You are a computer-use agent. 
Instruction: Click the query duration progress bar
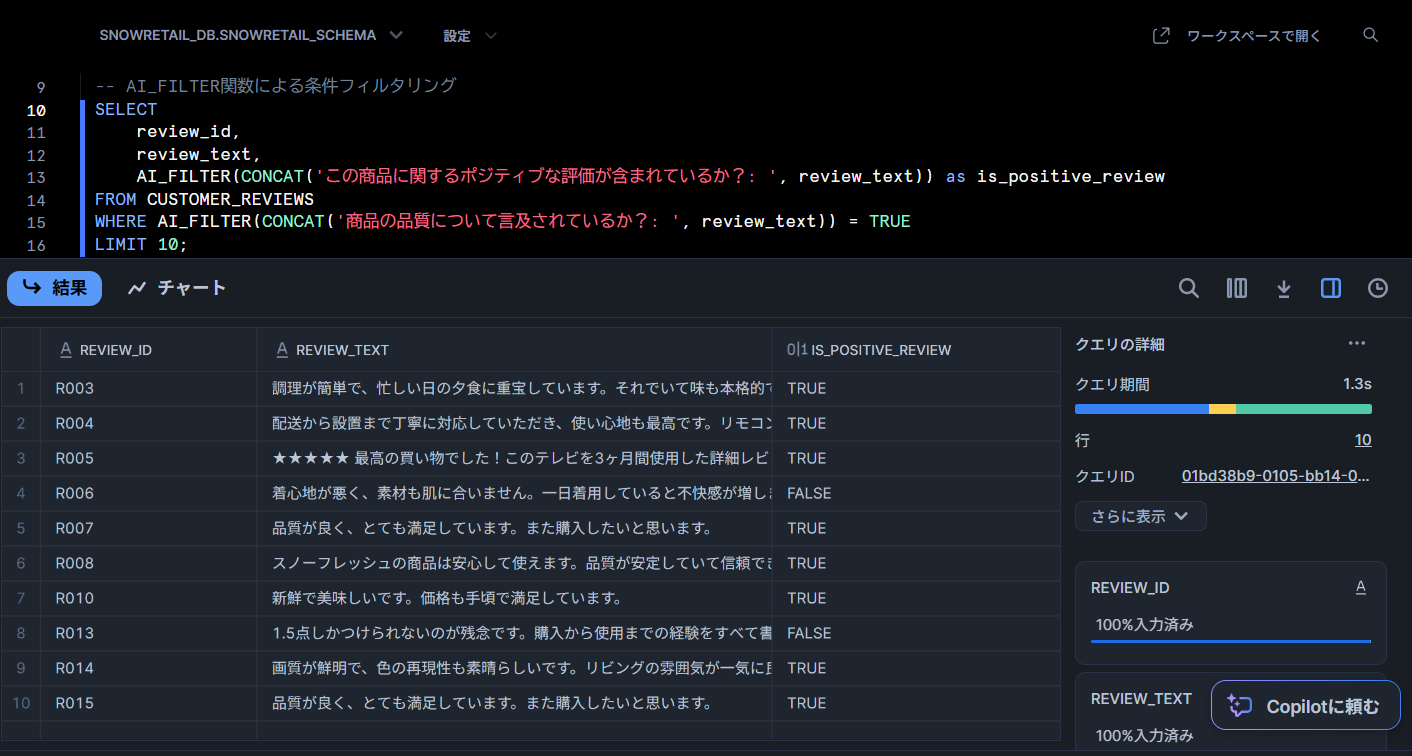pos(1223,409)
